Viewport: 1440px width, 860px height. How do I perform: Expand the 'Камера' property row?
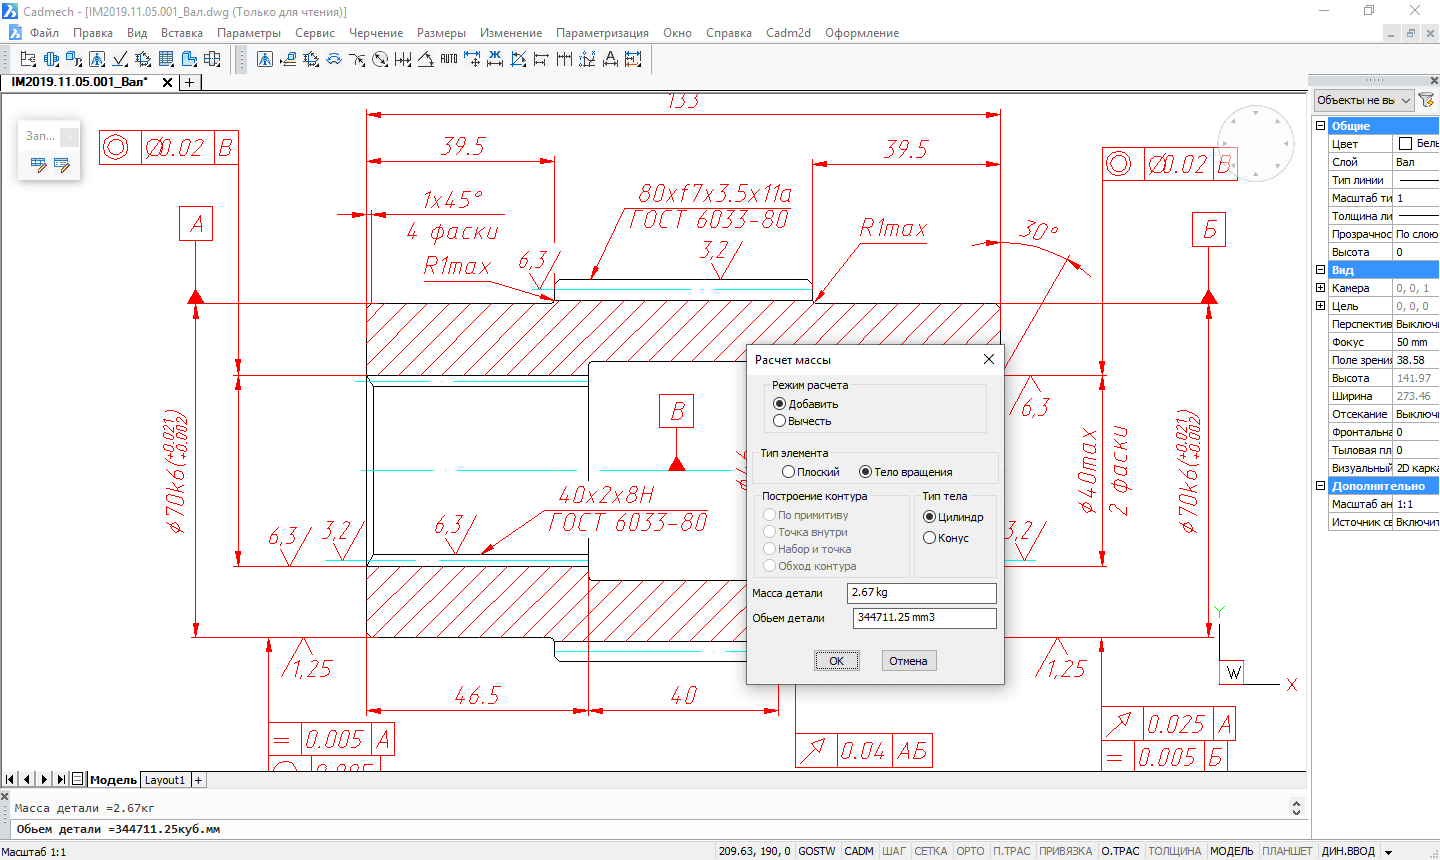click(1320, 288)
